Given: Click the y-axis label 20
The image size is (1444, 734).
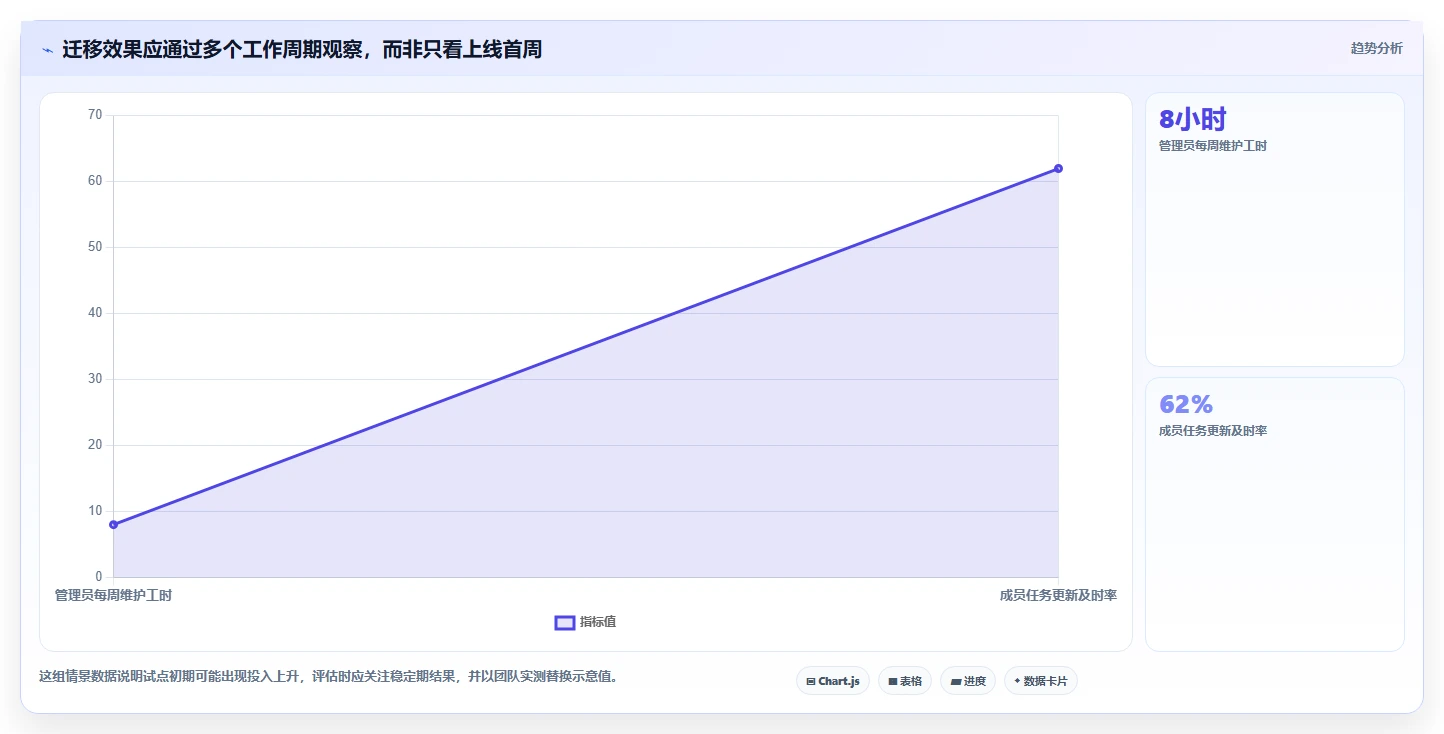Looking at the screenshot, I should click(95, 445).
